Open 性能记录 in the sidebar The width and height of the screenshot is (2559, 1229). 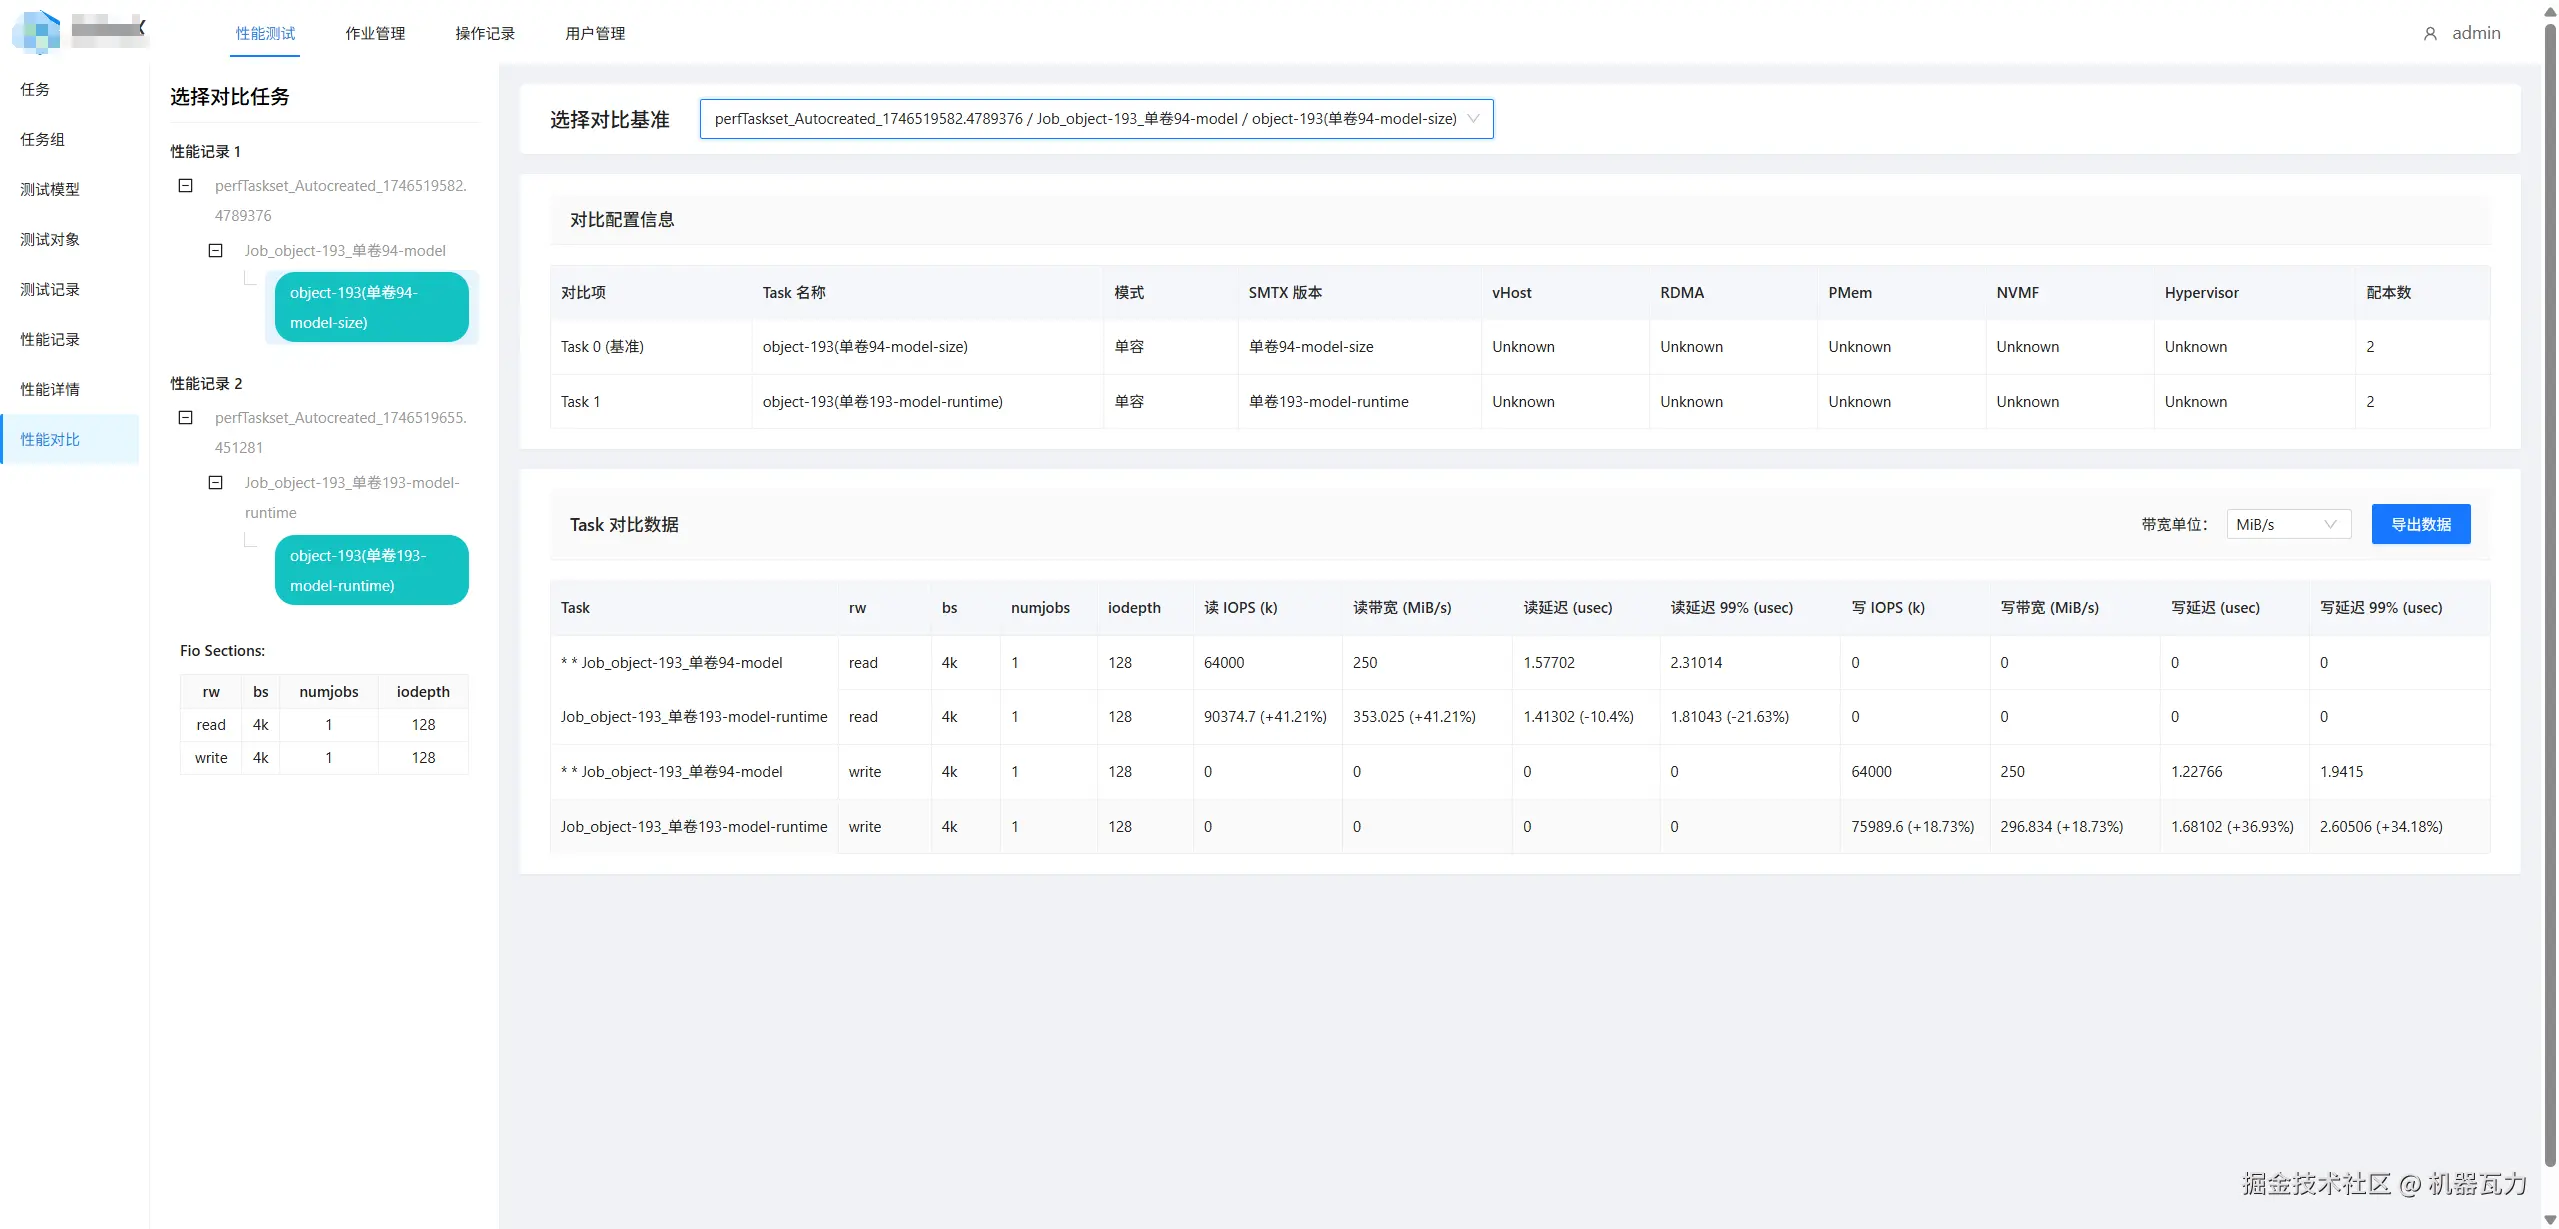click(x=50, y=340)
